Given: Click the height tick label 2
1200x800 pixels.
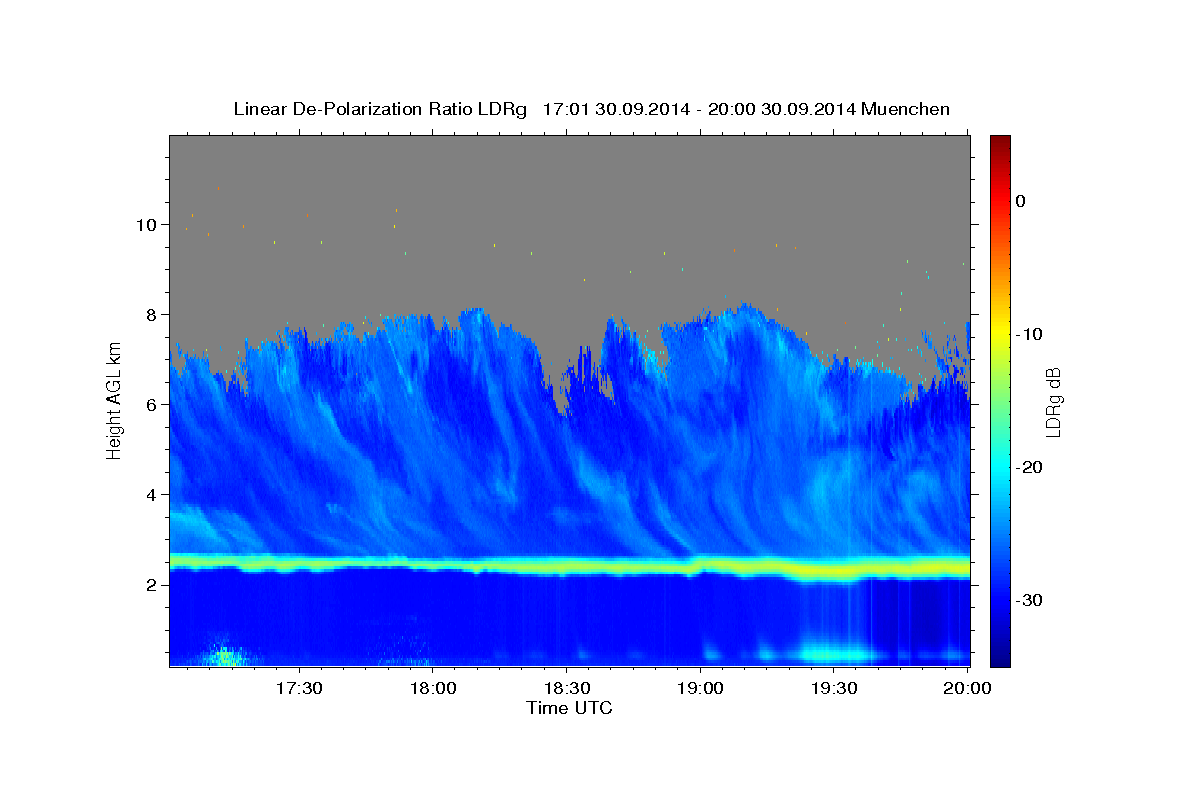Looking at the screenshot, I should 153,584.
